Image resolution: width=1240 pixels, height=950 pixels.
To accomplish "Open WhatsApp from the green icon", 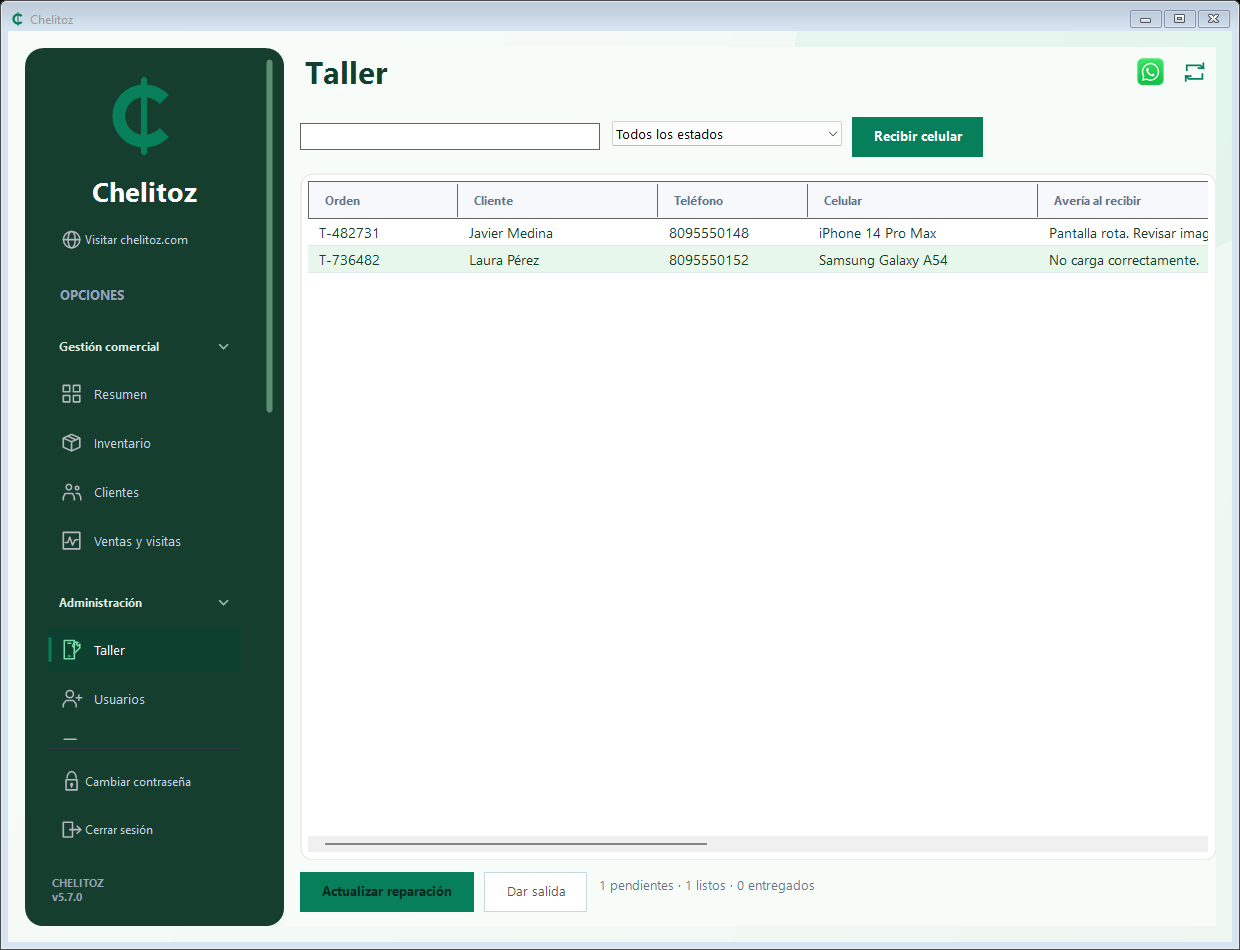I will 1150,72.
